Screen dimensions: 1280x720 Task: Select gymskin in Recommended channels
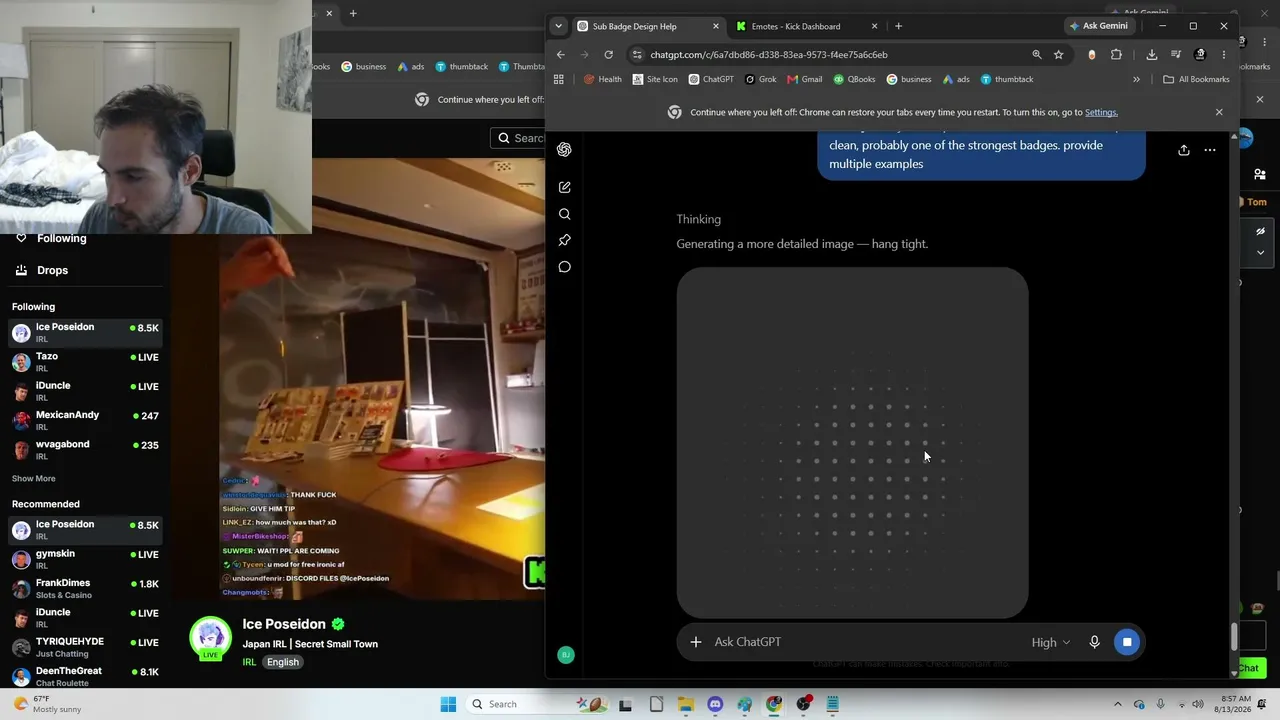click(x=86, y=559)
